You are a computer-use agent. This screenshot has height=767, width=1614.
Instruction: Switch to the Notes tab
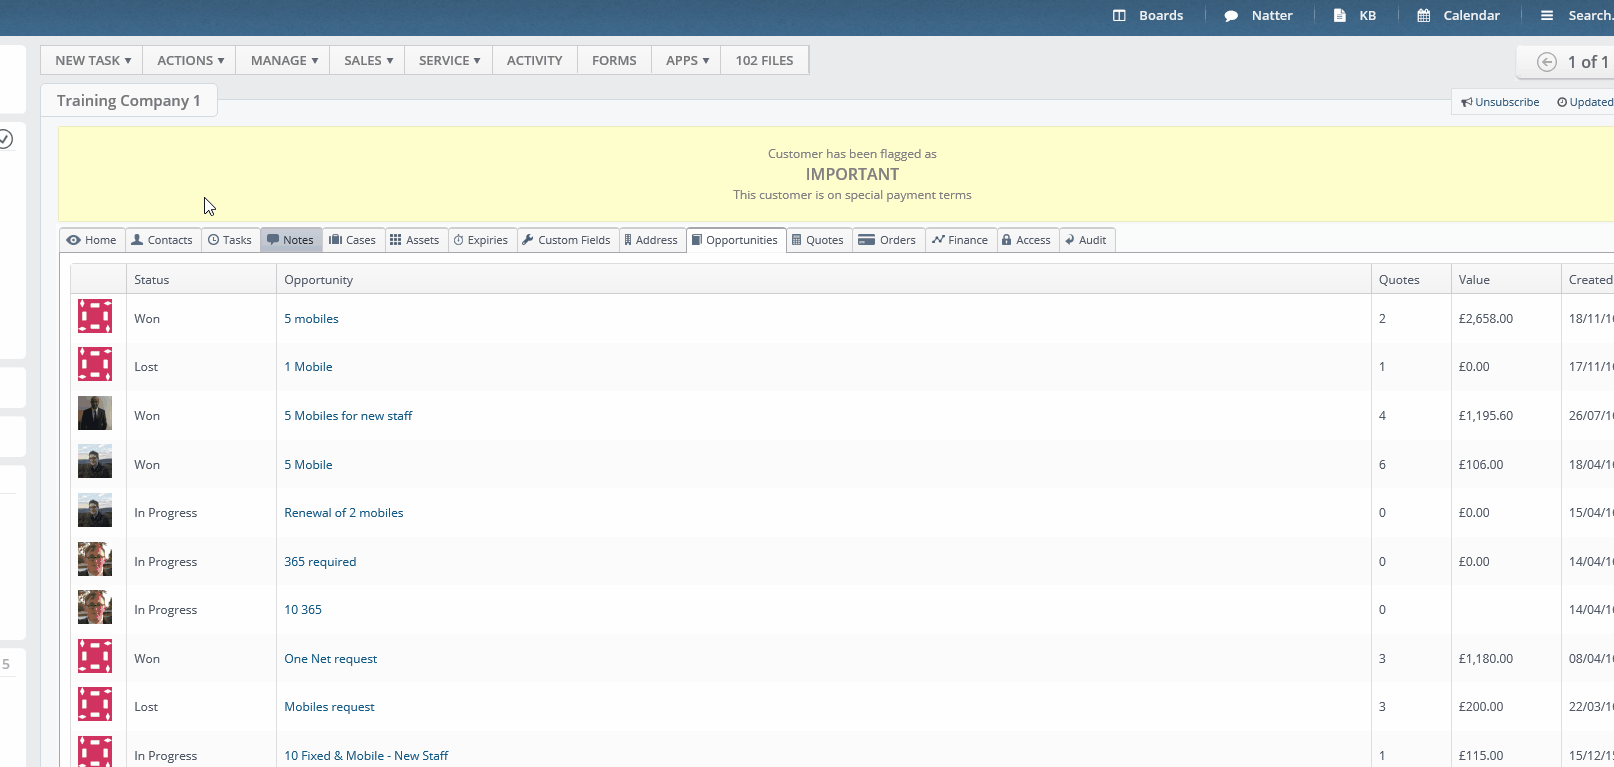[x=291, y=240]
